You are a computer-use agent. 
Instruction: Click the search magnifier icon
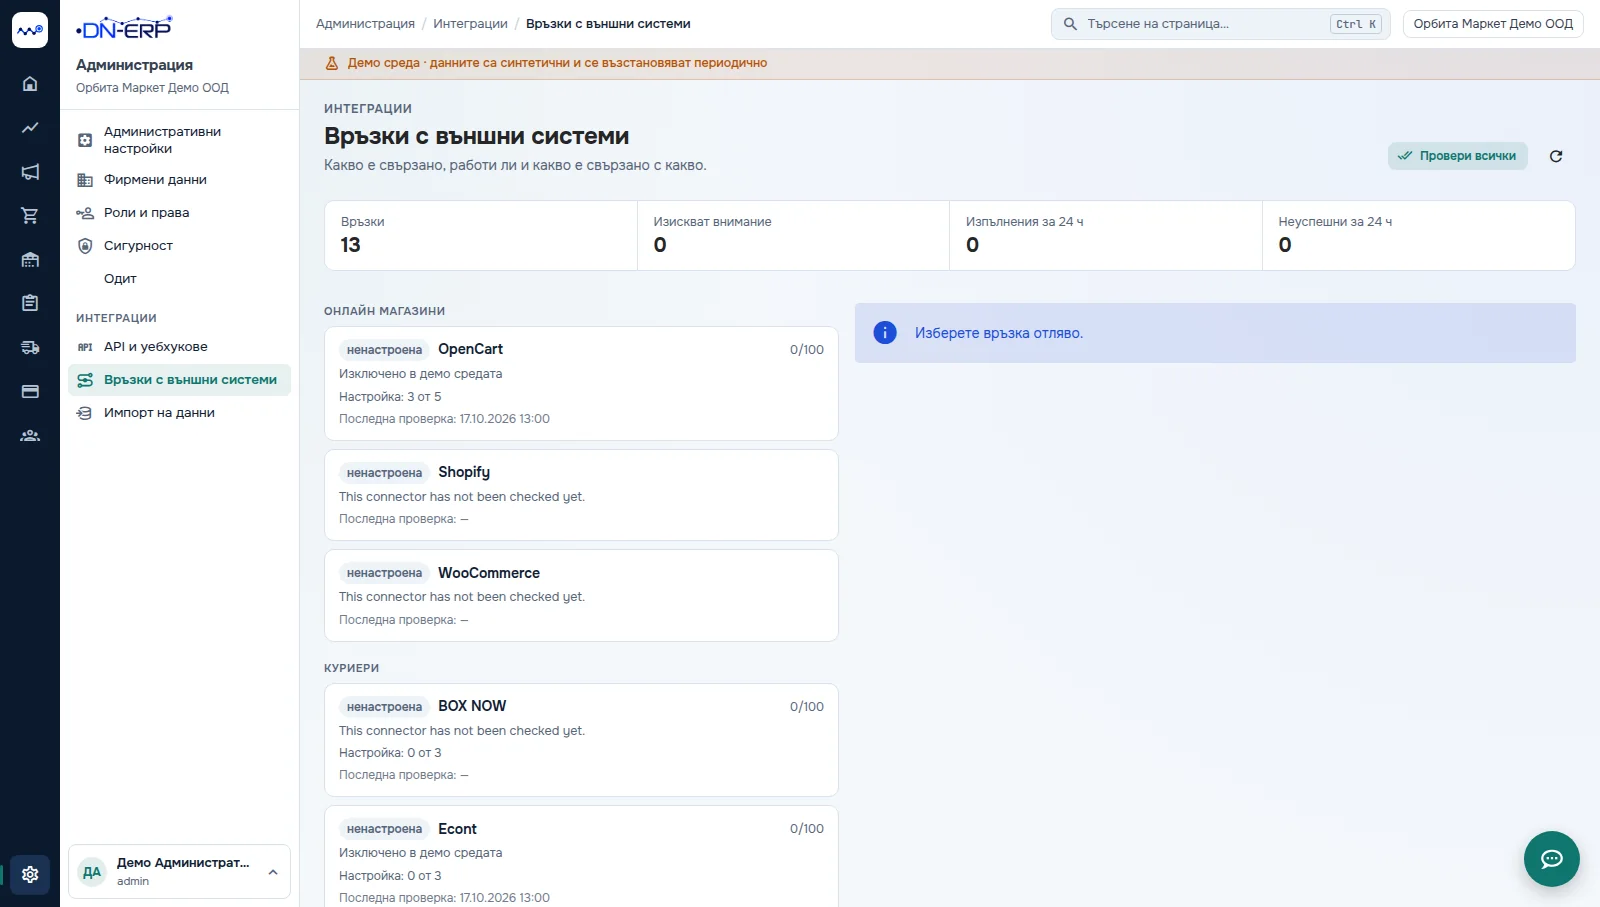pyautogui.click(x=1070, y=24)
